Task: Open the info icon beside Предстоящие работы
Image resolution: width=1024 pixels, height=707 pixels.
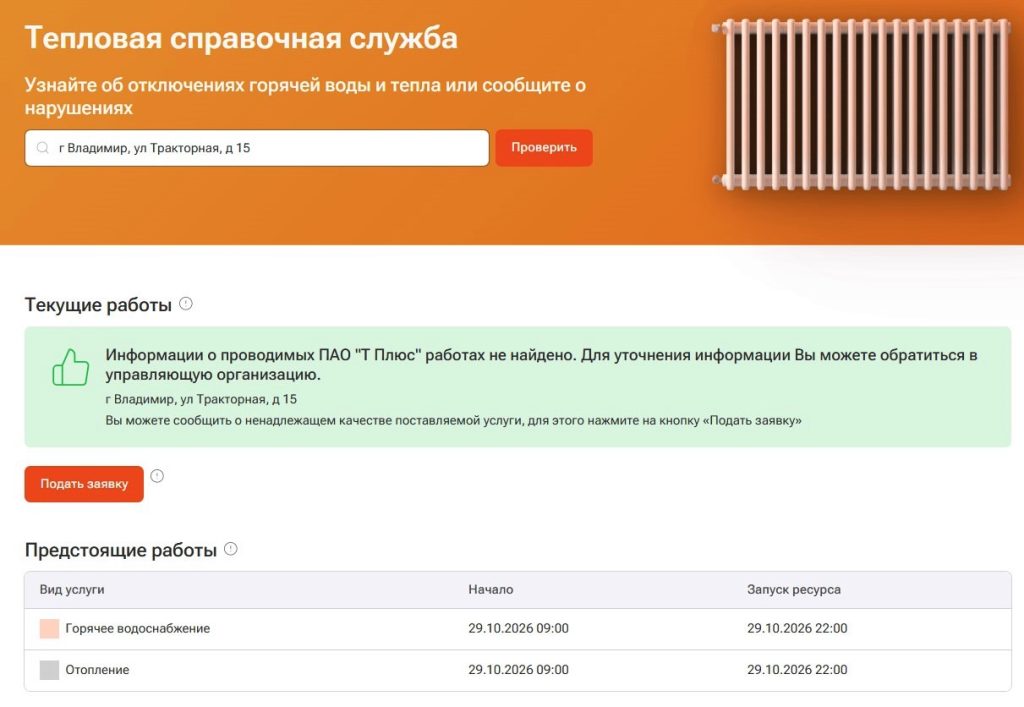Action: (x=231, y=549)
